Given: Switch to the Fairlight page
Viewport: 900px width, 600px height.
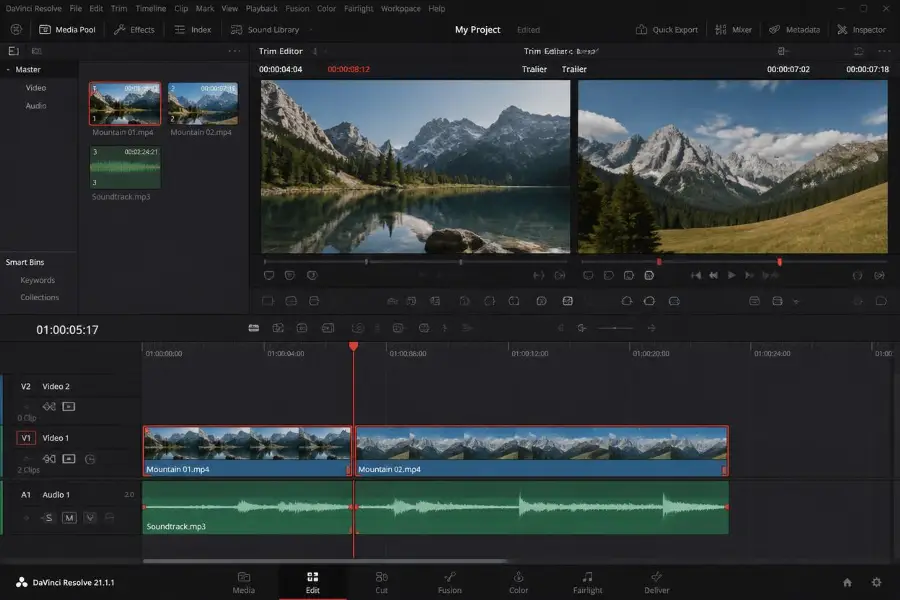Looking at the screenshot, I should tap(587, 583).
